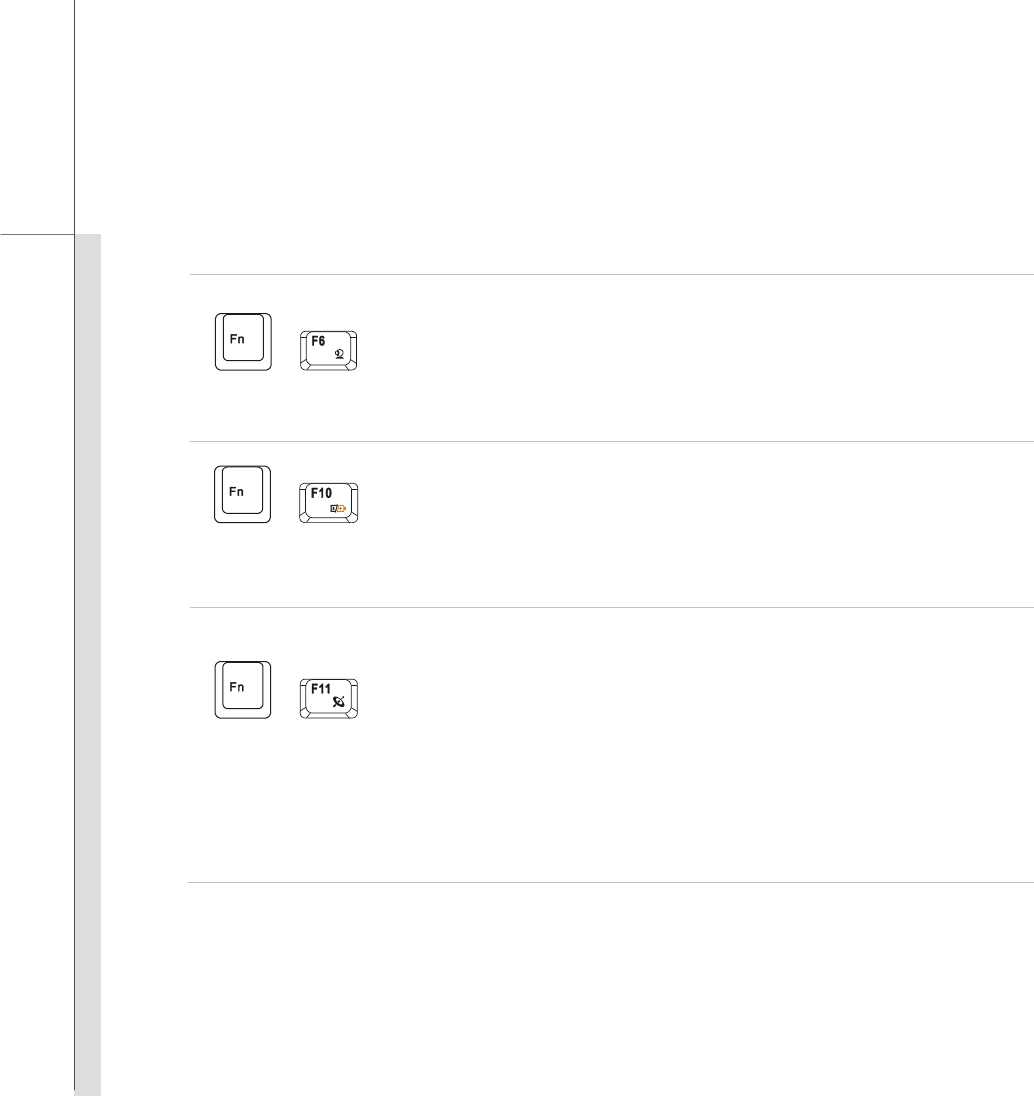
Task: Click the "Fn" text in the first row
Action: click(x=237, y=339)
